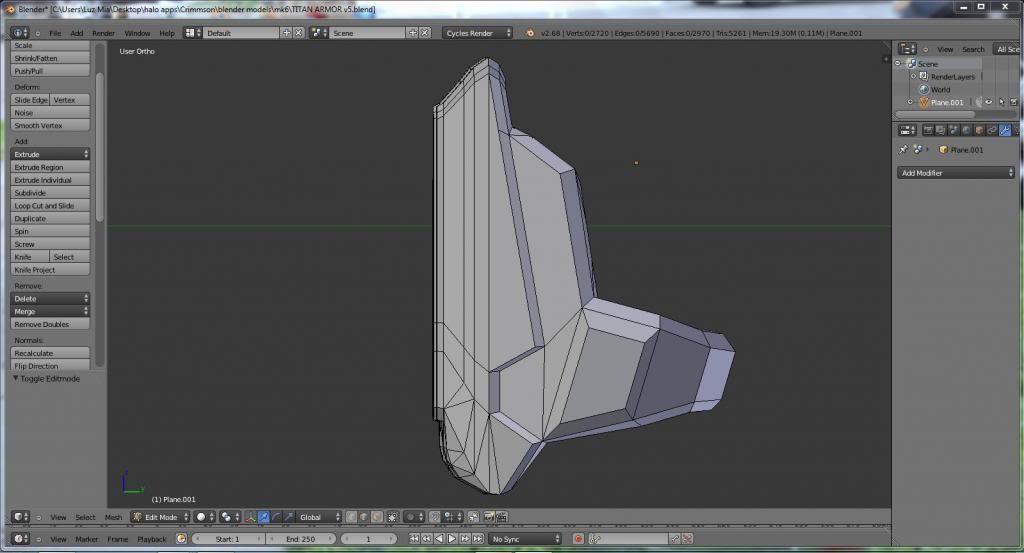Click the End: 250 frame field
1024x553 pixels.
pos(301,539)
